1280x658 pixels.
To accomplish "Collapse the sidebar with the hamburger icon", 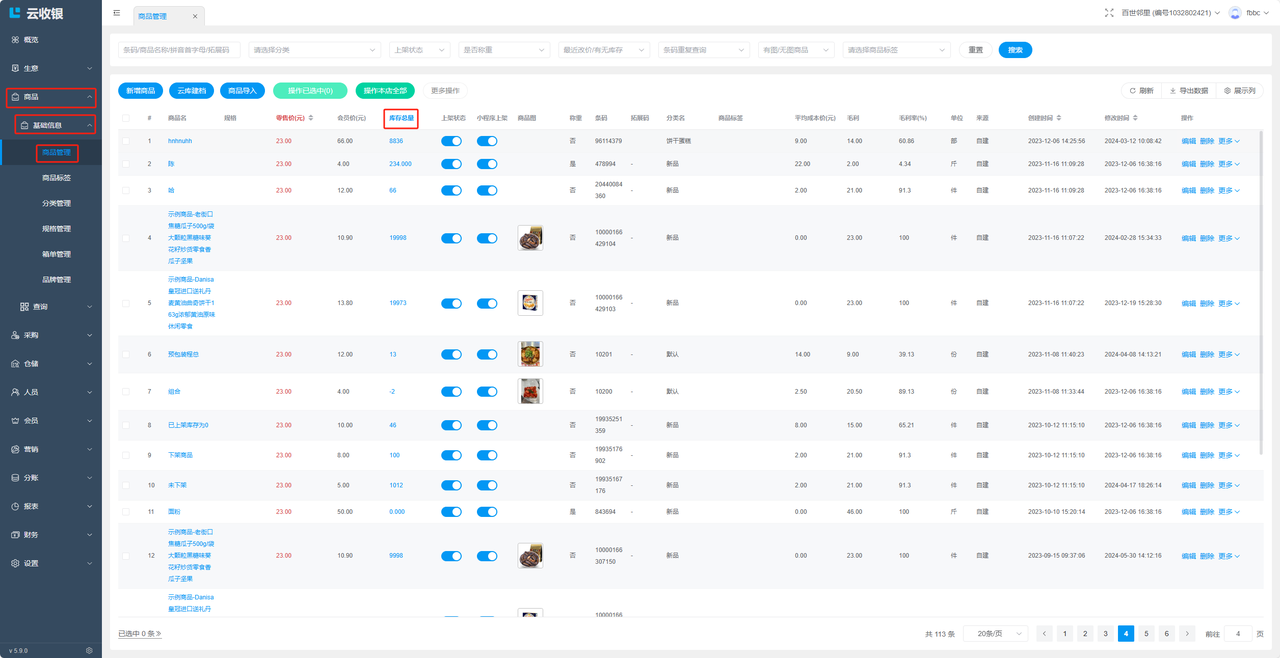I will (x=117, y=14).
